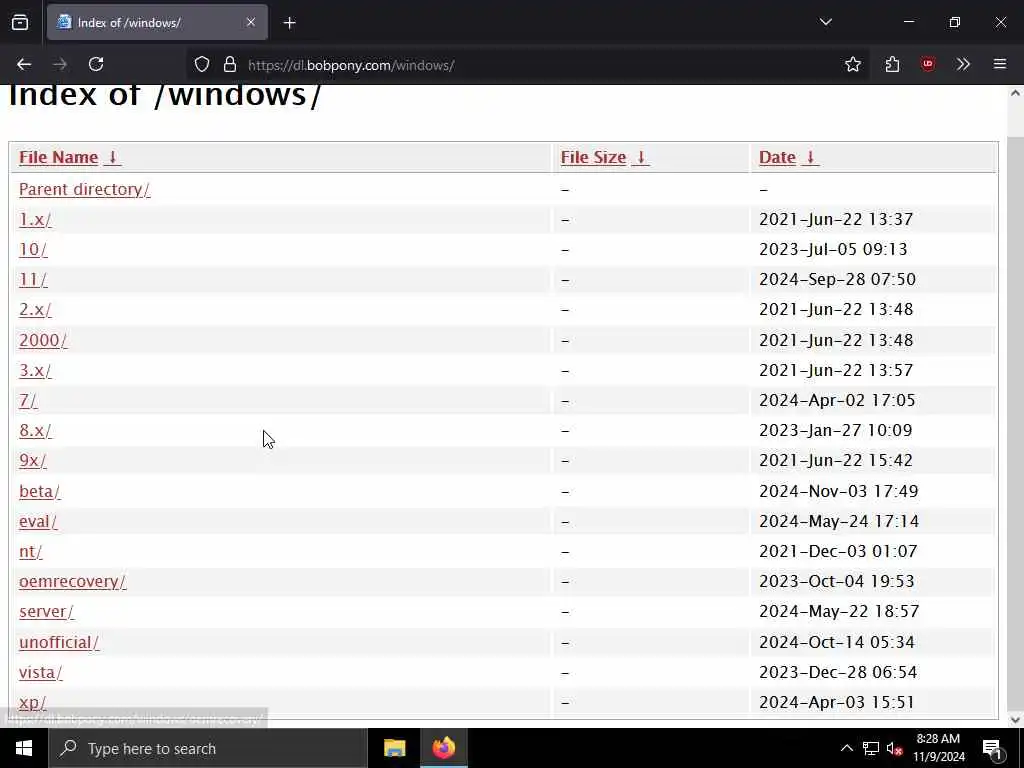Open the 8.x/ folder link
This screenshot has height=768, width=1024.
[x=35, y=430]
